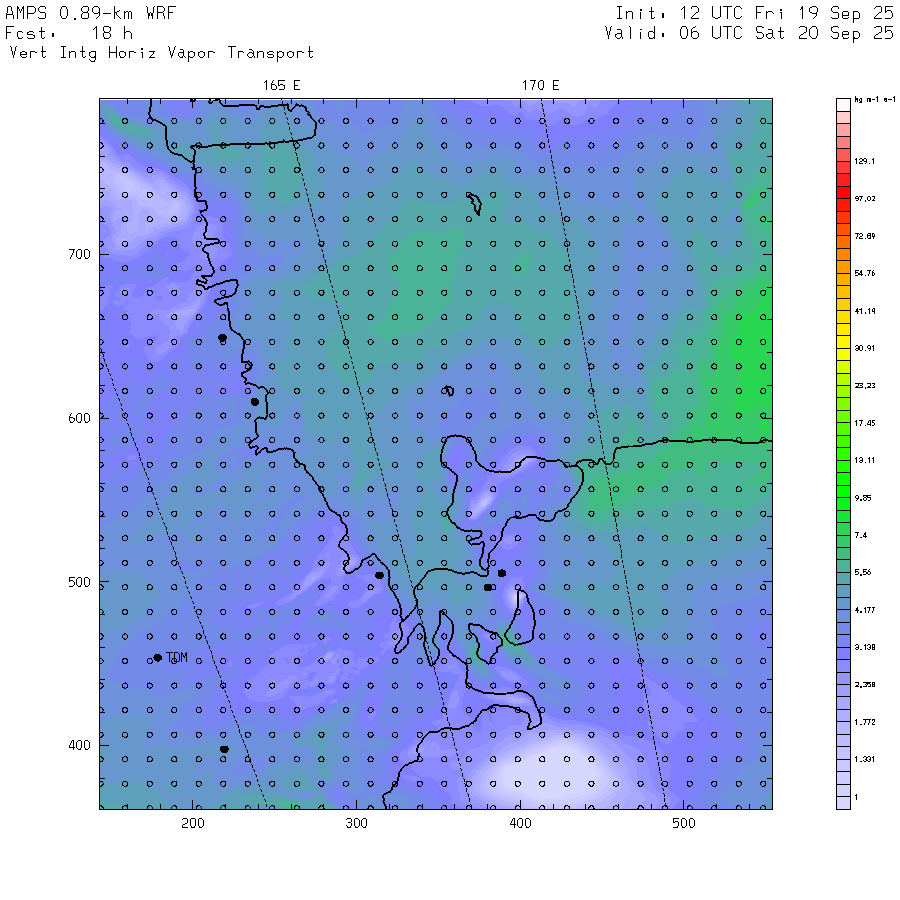The height and width of the screenshot is (900, 900).
Task: Select the y-axis '700' tick label
Action: [x=79, y=254]
